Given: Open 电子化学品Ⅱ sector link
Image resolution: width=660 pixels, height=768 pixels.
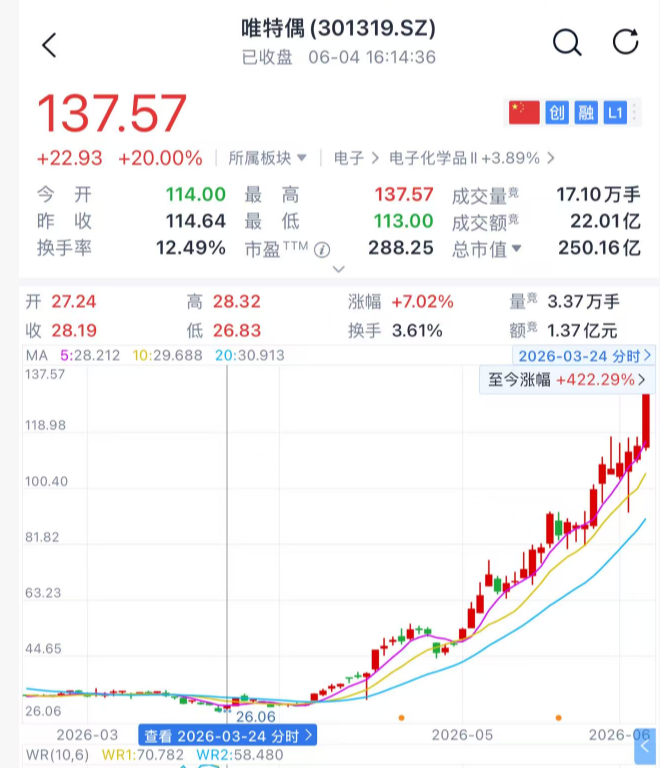Looking at the screenshot, I should point(472,158).
